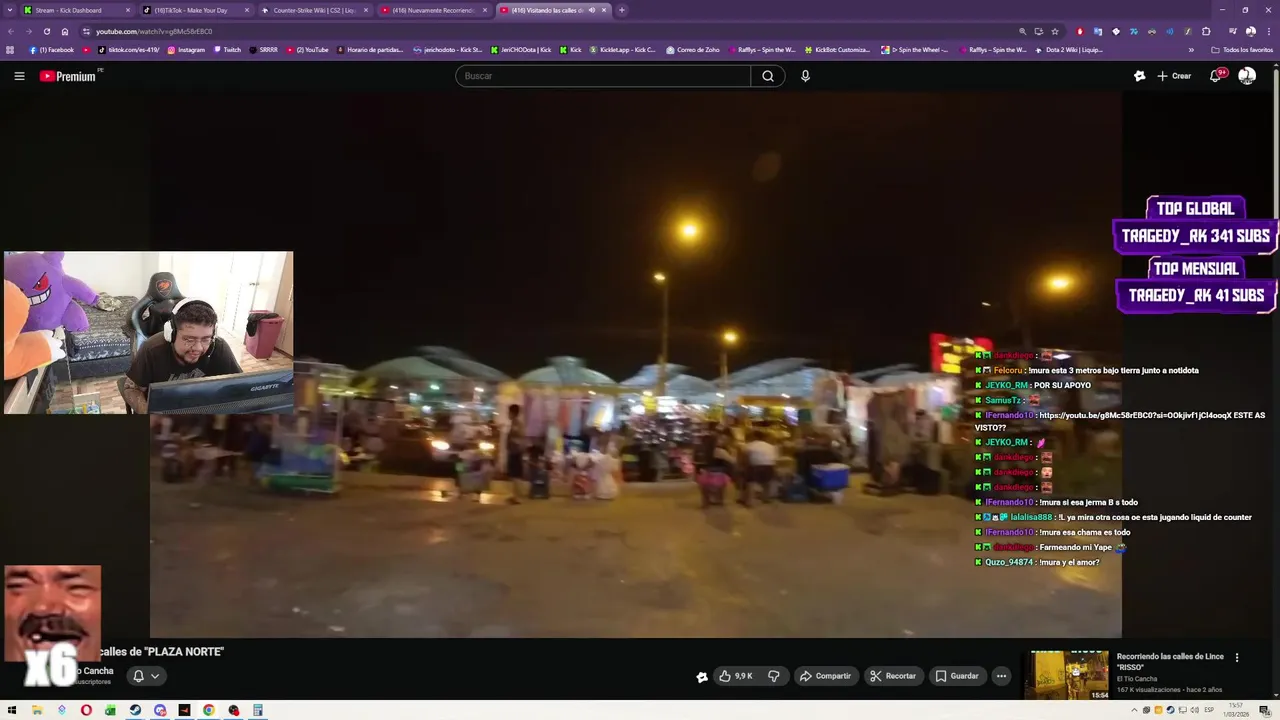Bookmark this page with star icon
The image size is (1280, 720).
coord(1055,31)
